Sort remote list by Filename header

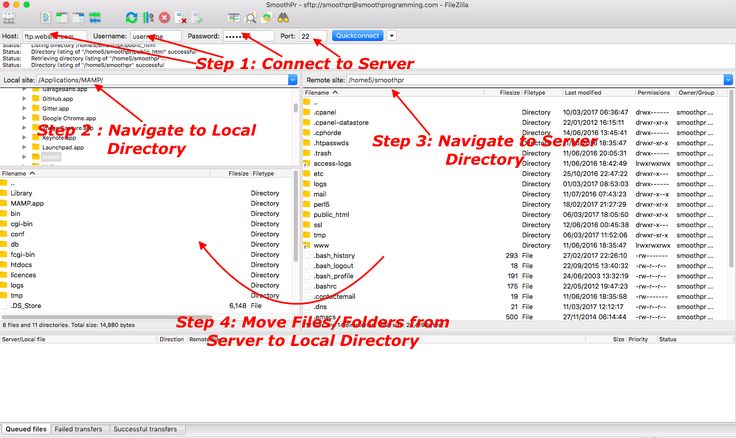[392, 92]
